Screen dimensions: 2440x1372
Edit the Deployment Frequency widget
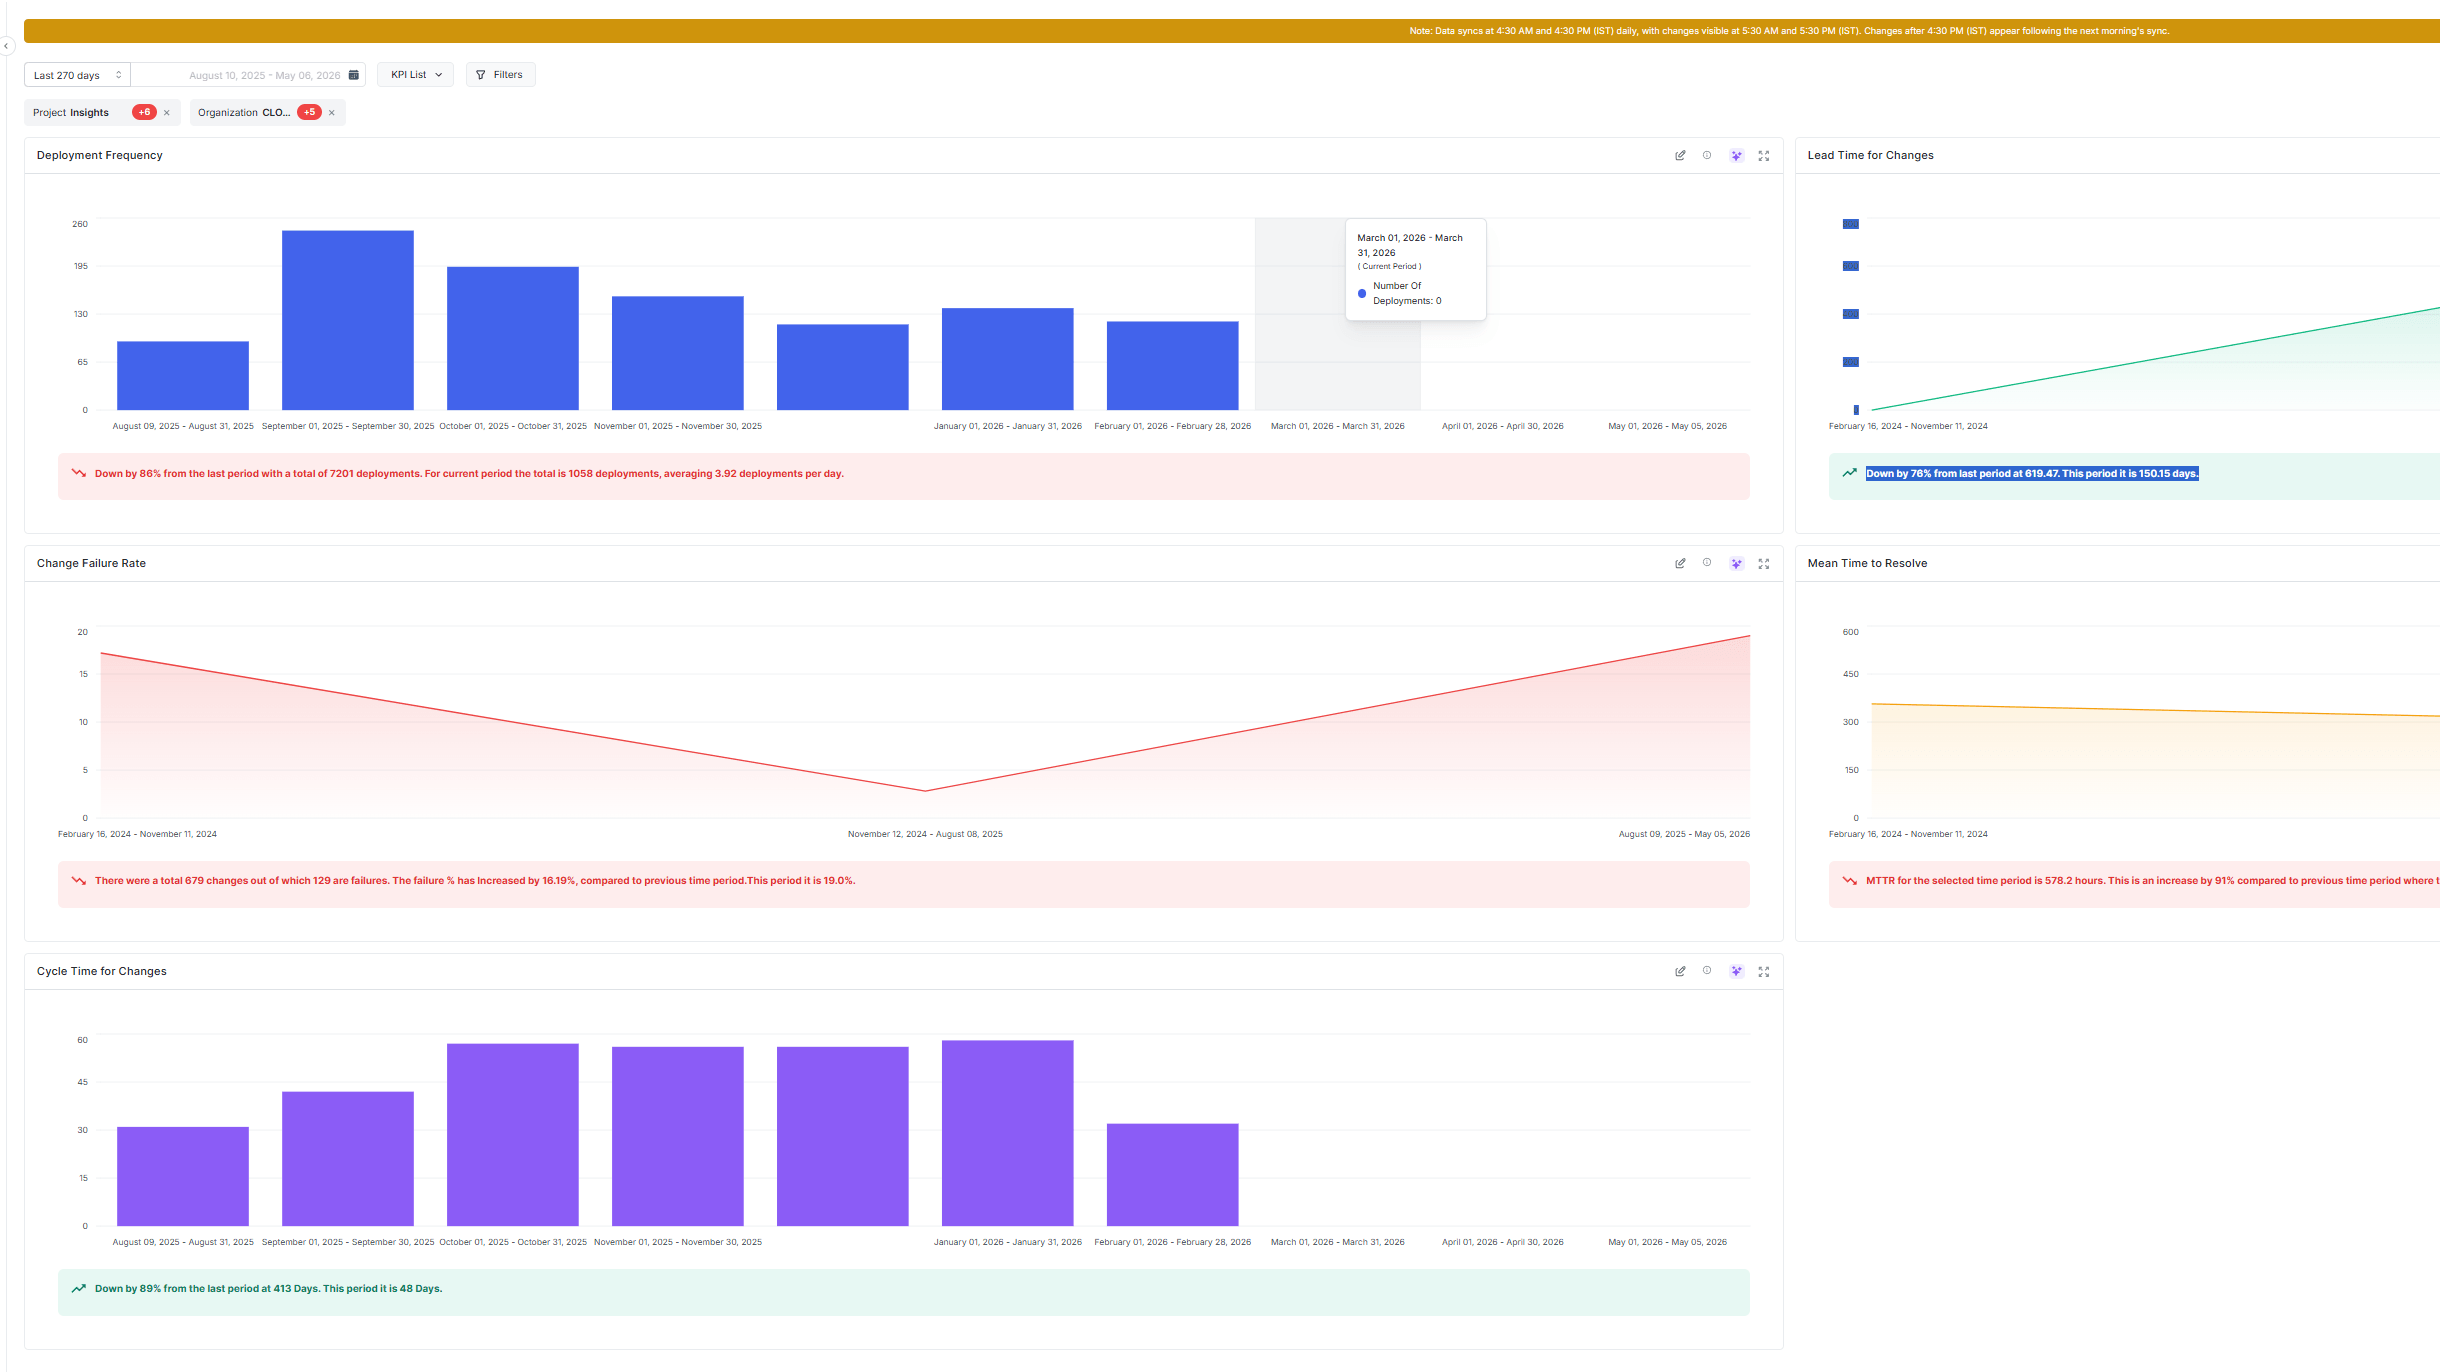pyautogui.click(x=1680, y=156)
